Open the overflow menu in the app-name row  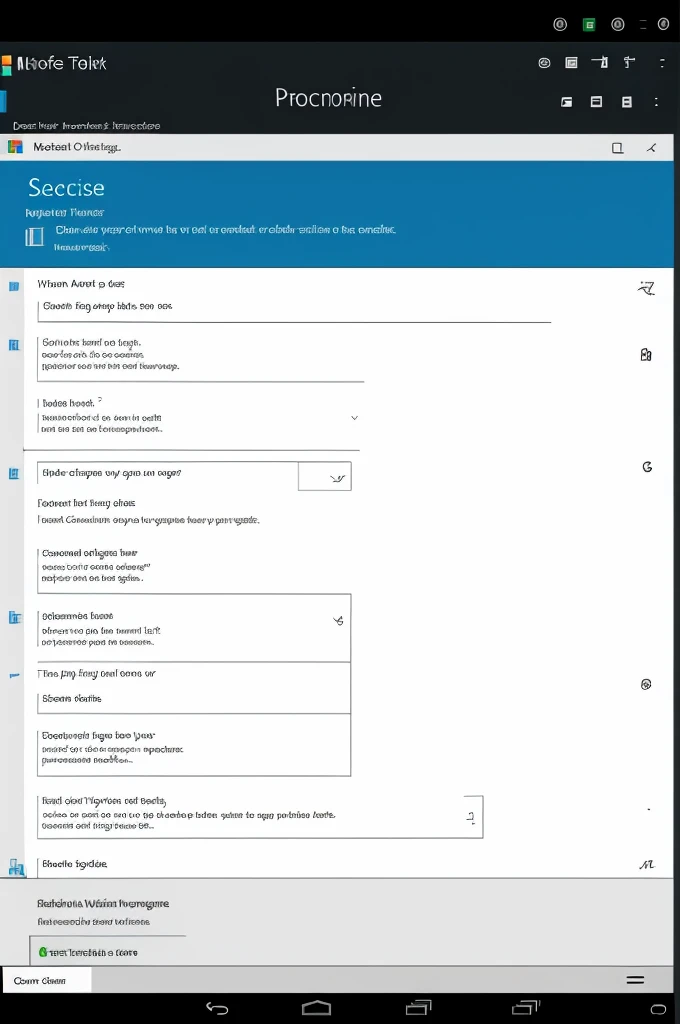click(x=662, y=63)
